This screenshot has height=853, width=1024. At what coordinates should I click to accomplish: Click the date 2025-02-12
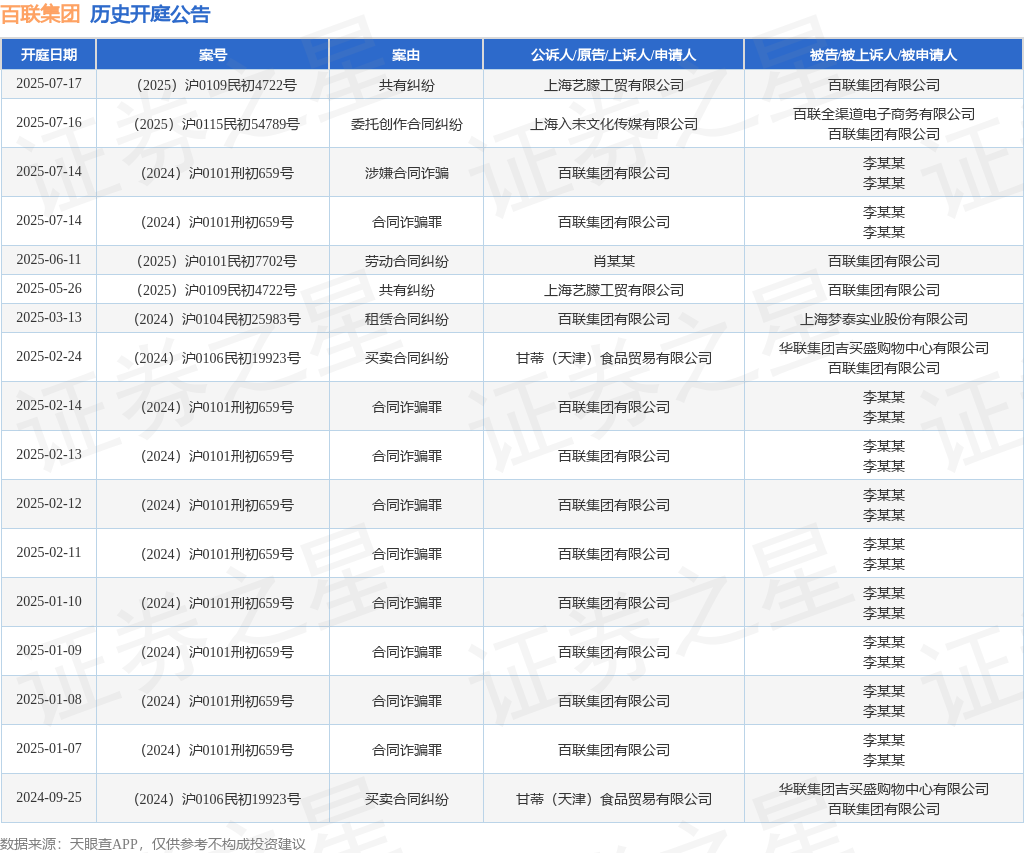[49, 504]
